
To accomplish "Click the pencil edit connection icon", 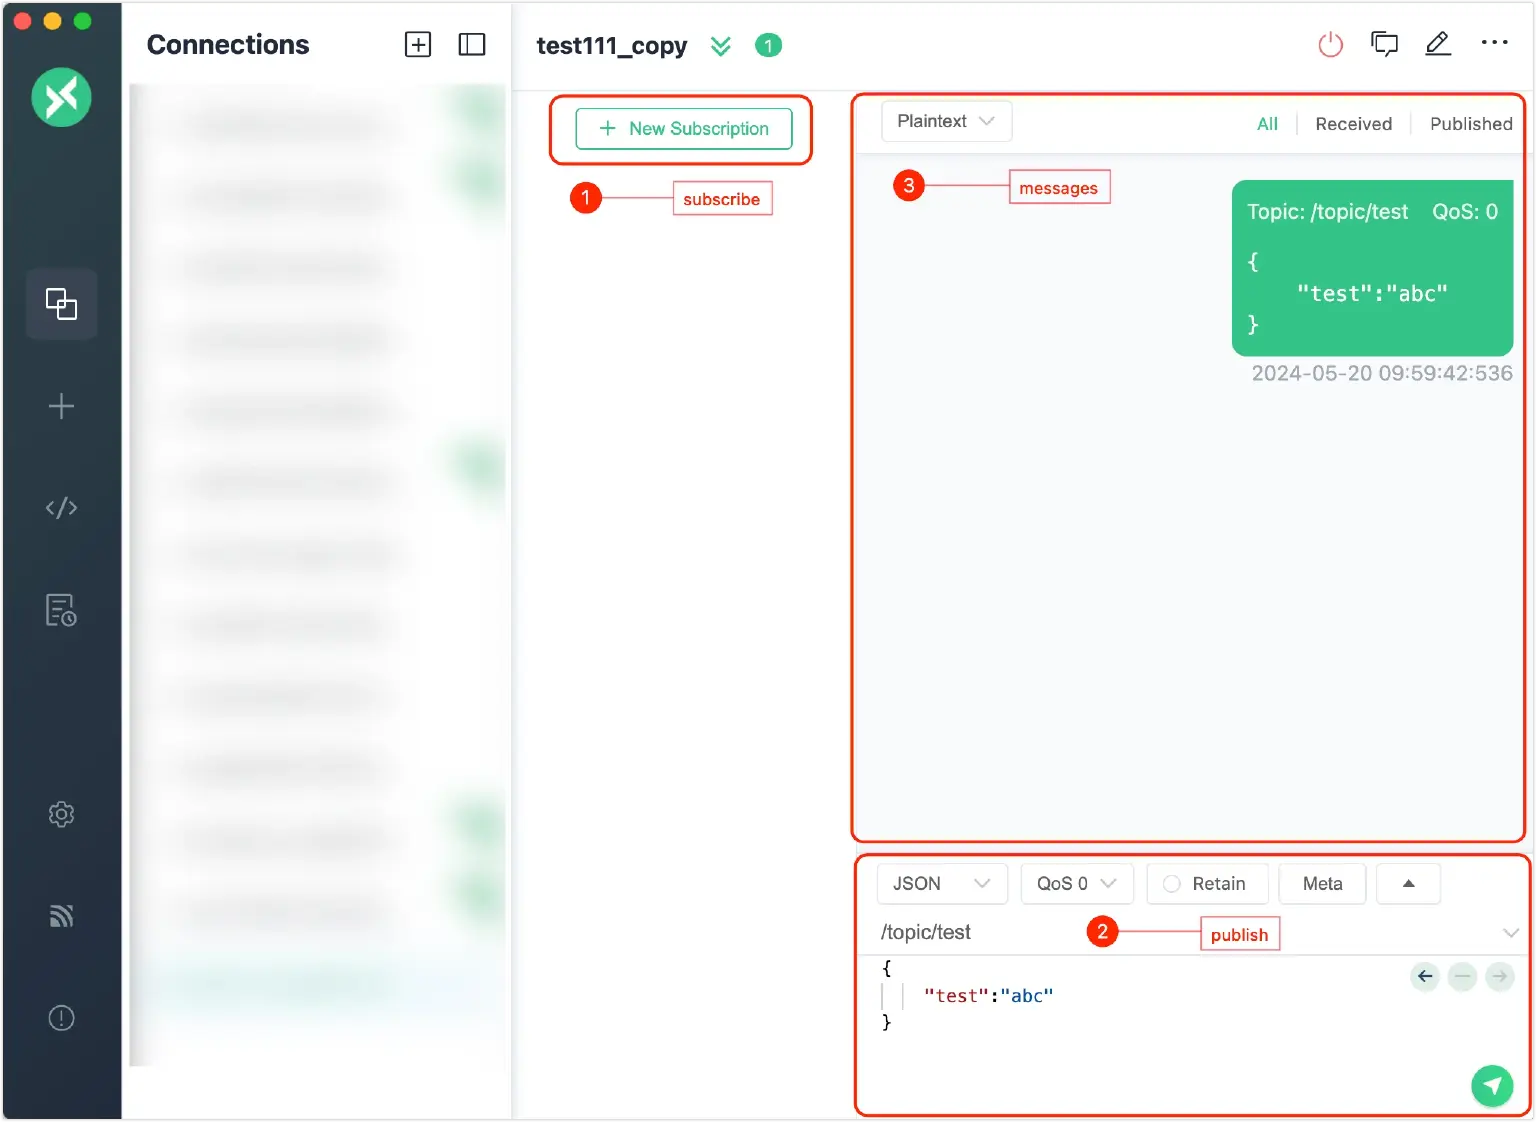I will (1437, 44).
